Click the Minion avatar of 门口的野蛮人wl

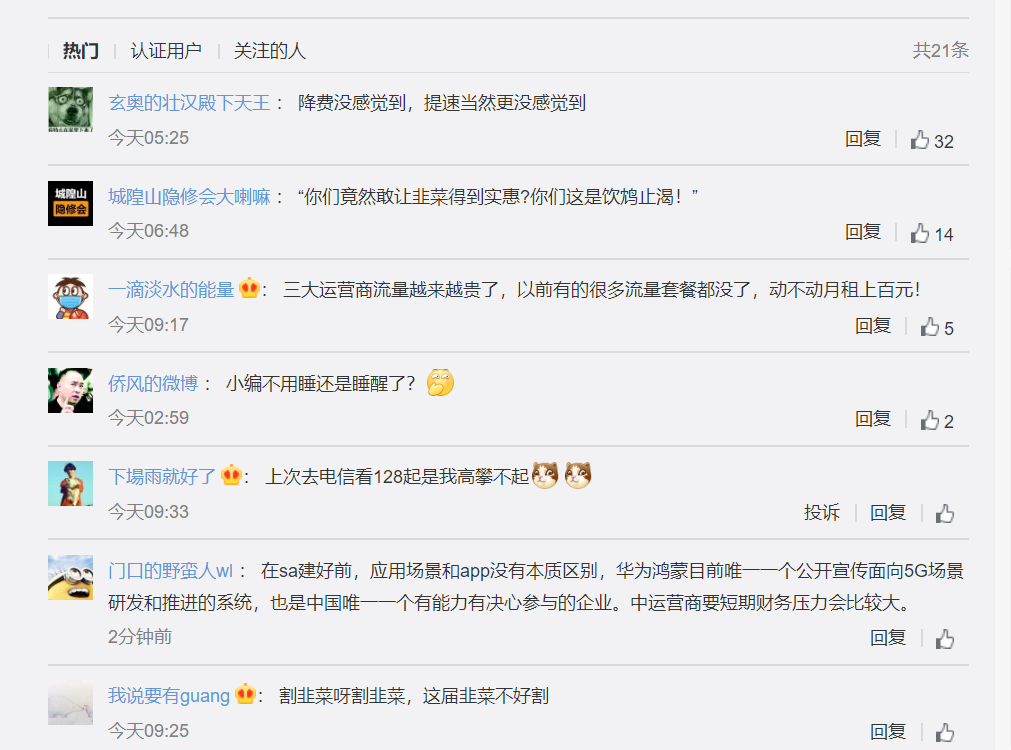[x=70, y=577]
